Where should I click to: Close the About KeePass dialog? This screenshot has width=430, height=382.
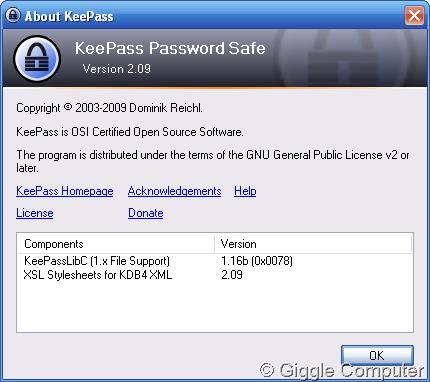pos(414,15)
